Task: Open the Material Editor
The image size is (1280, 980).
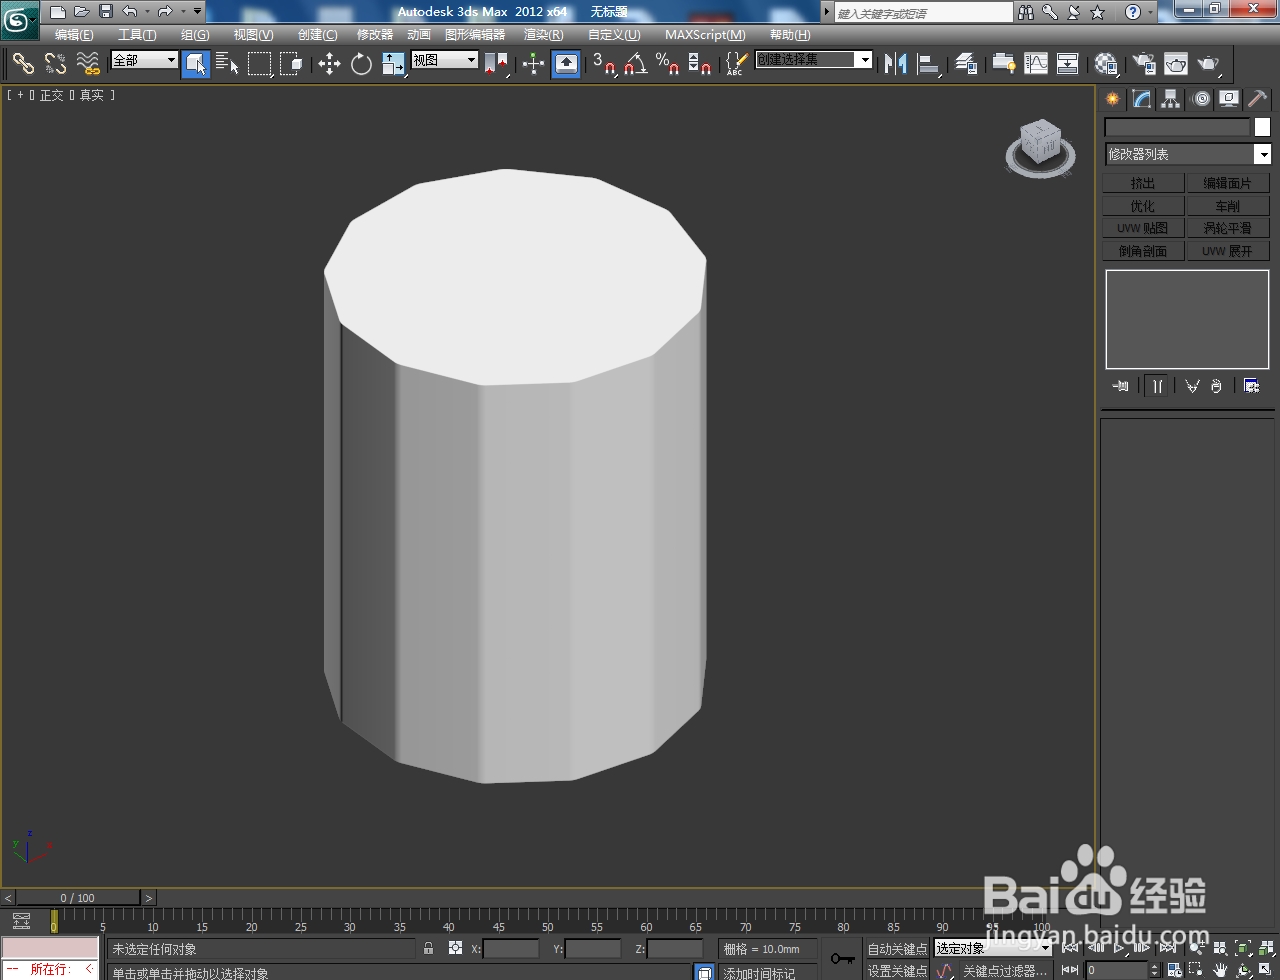Action: click(x=1106, y=64)
